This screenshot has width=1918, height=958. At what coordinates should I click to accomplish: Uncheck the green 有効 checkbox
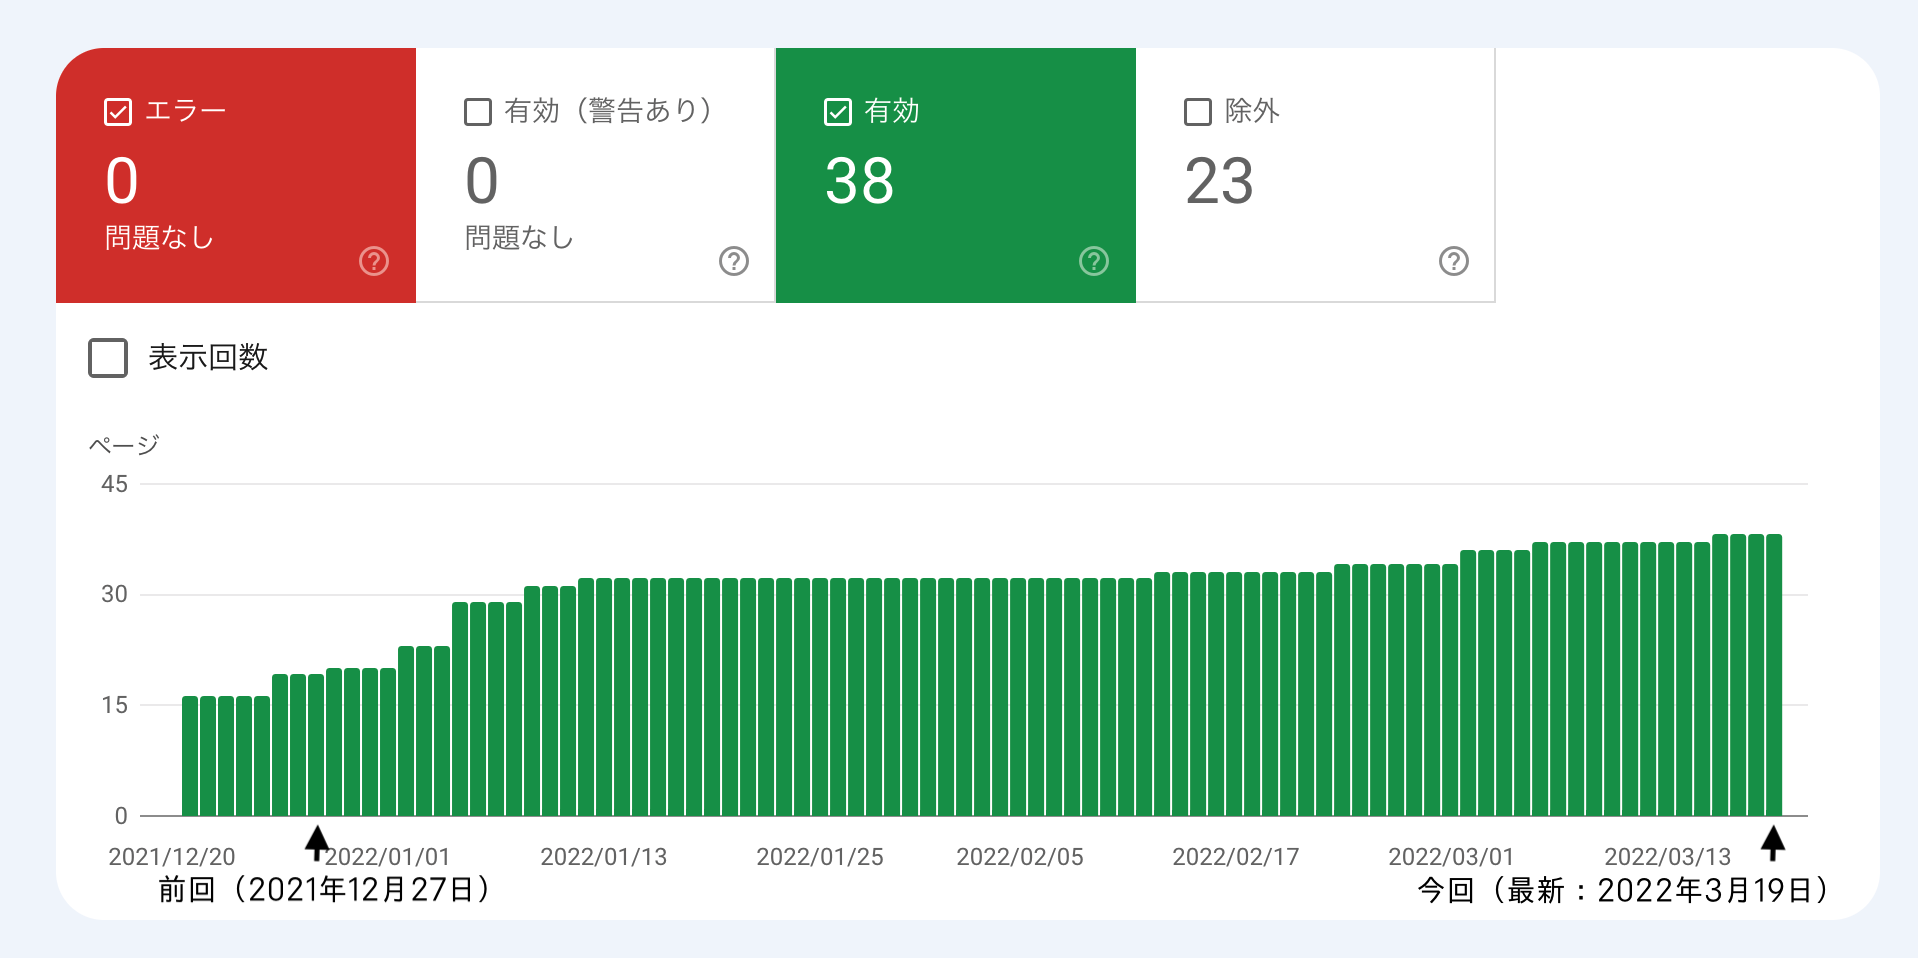click(x=838, y=112)
